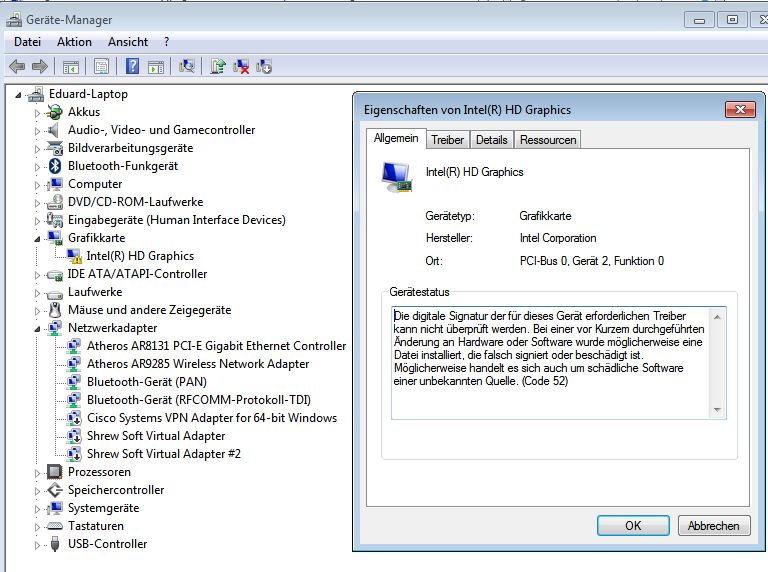Expand the Akkus node

(37, 113)
